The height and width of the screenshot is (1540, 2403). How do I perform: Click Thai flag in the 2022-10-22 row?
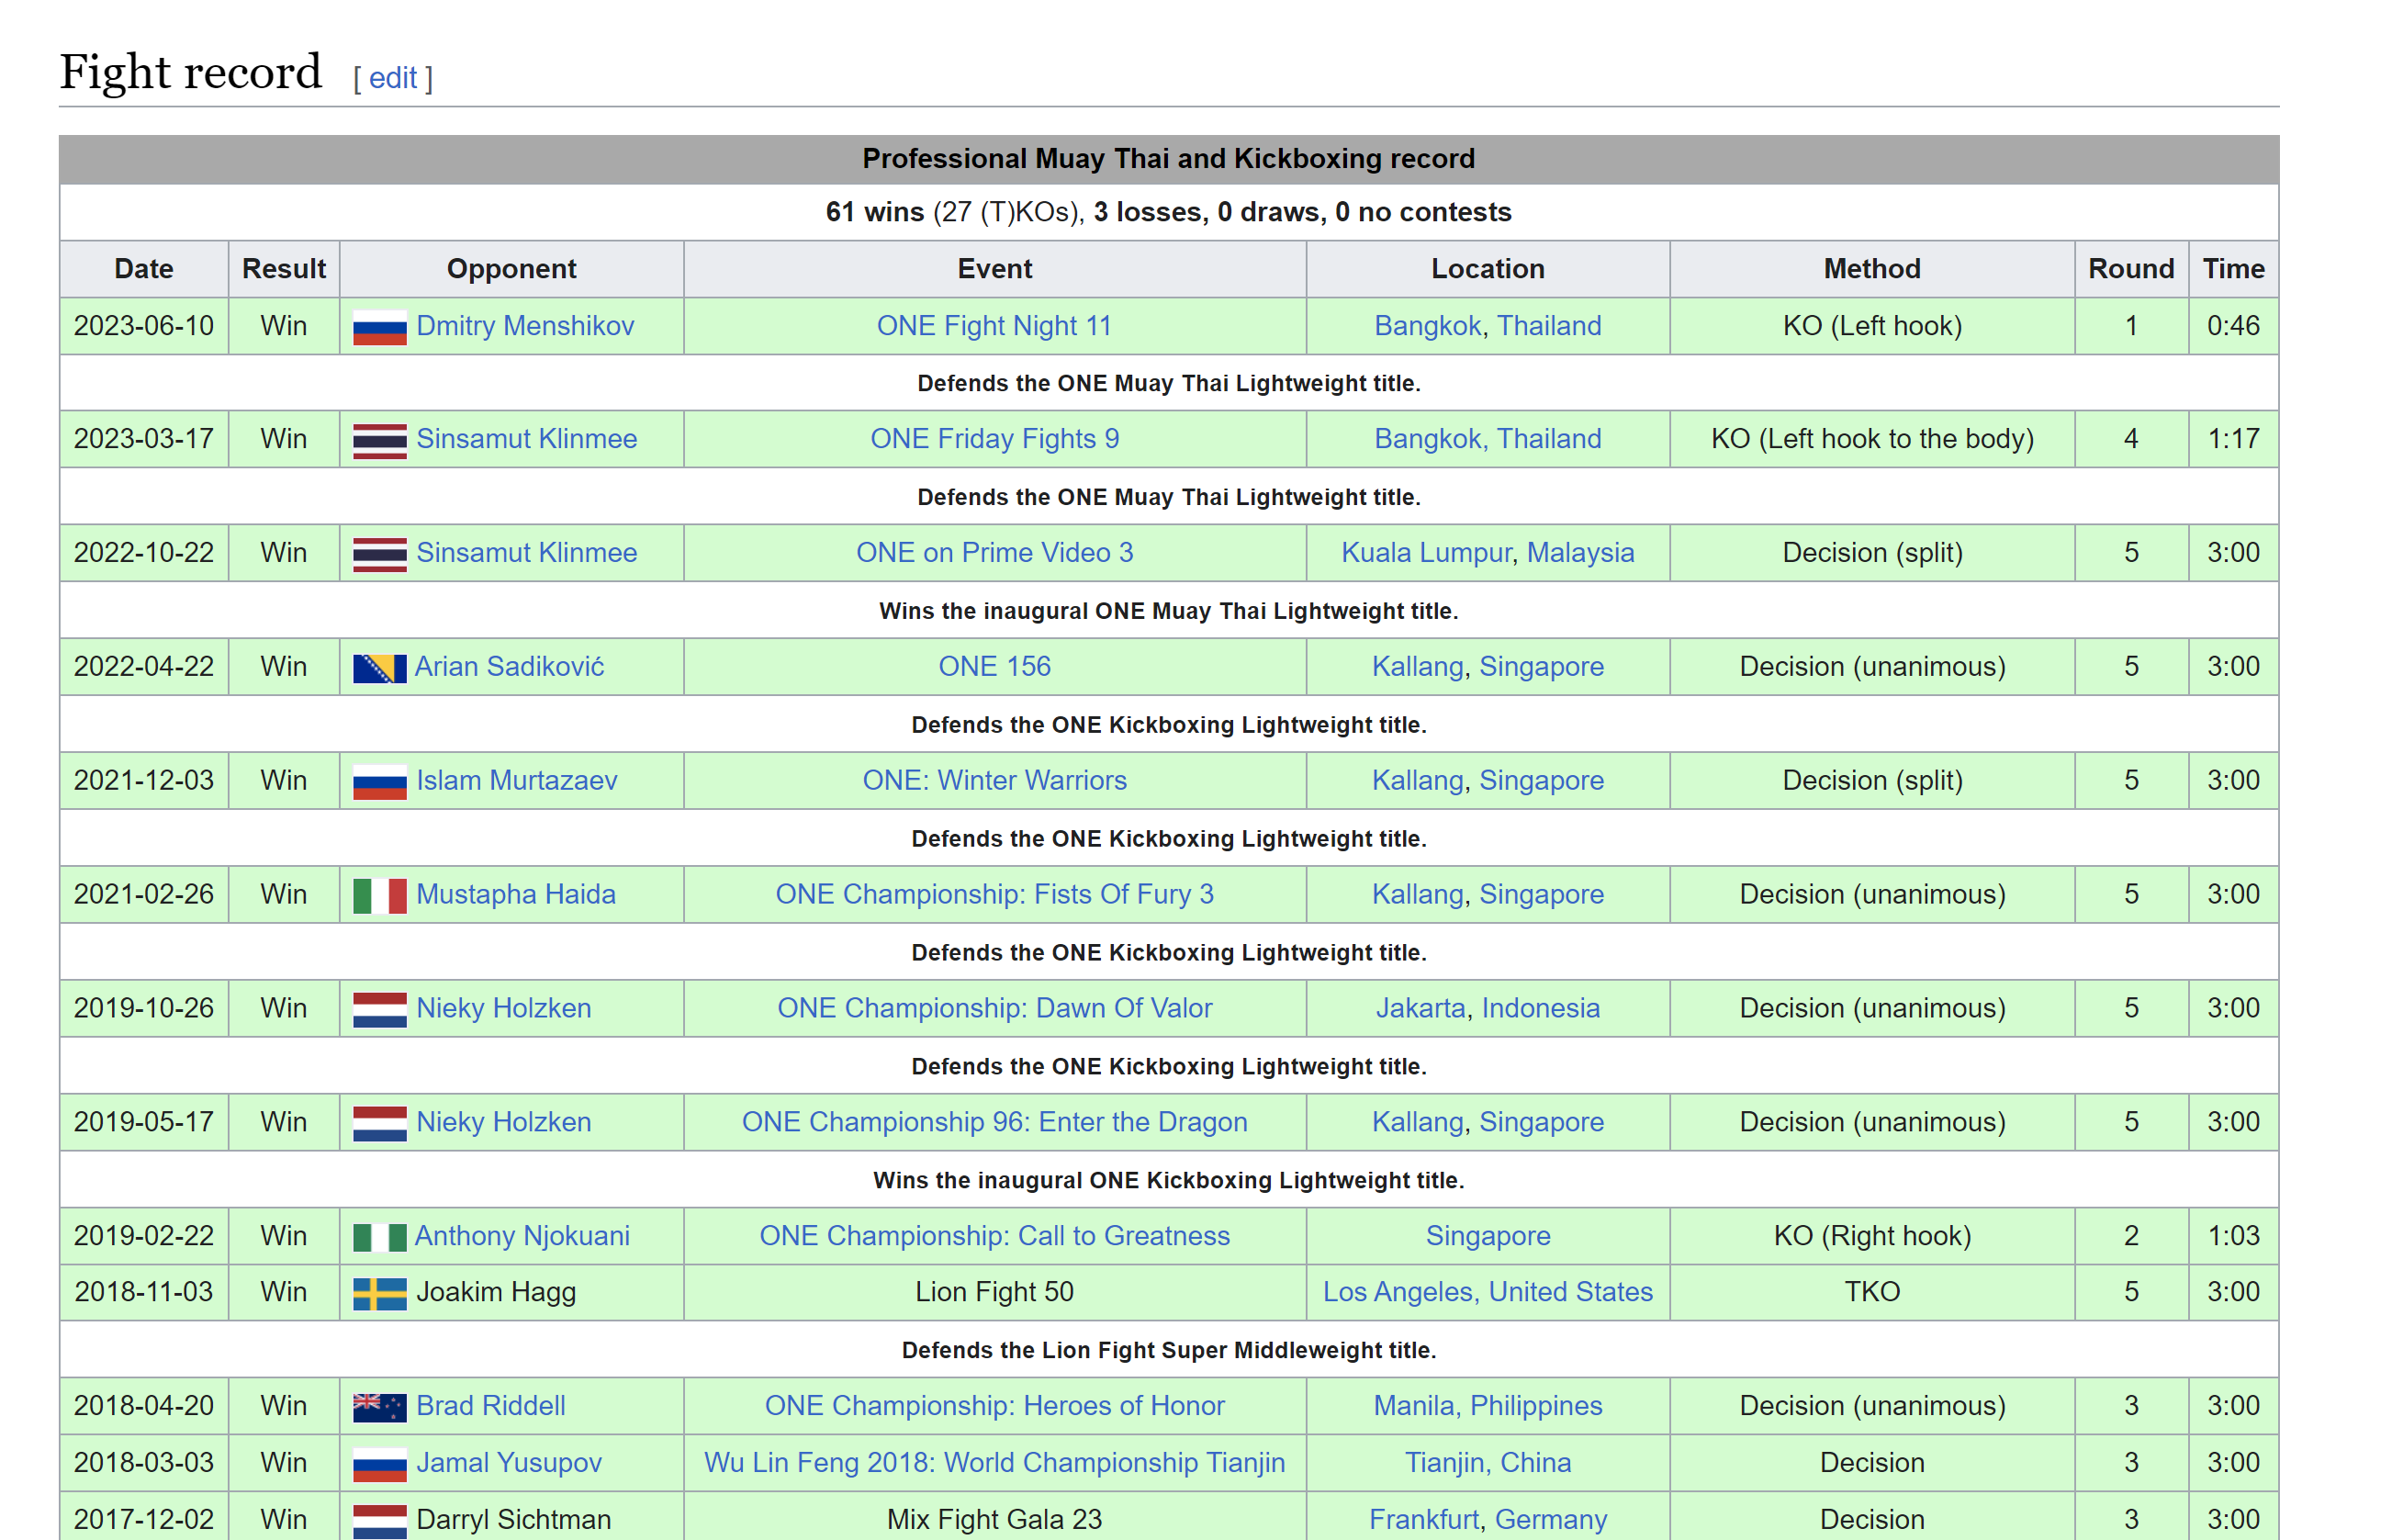[x=380, y=554]
